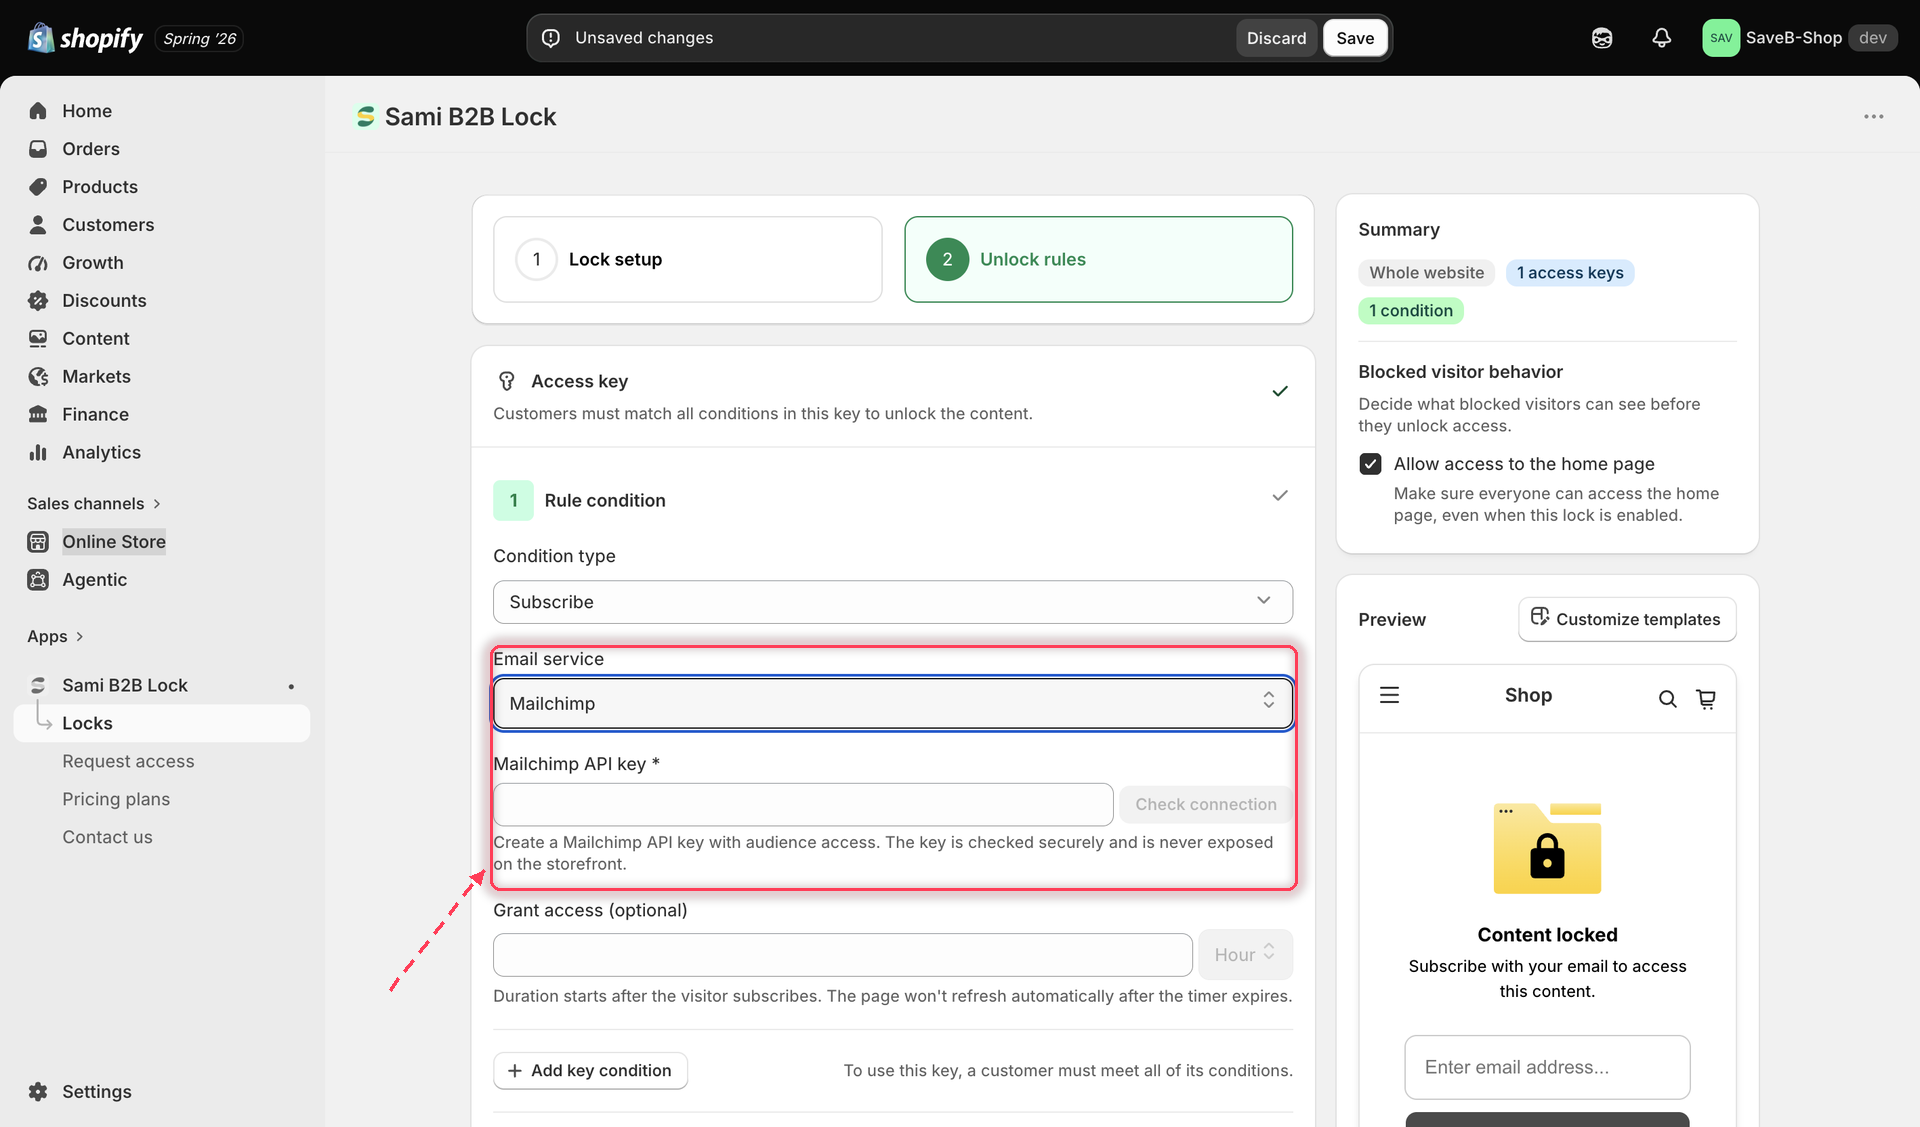
Task: Click the Agentic channel icon
Action: pos(38,580)
